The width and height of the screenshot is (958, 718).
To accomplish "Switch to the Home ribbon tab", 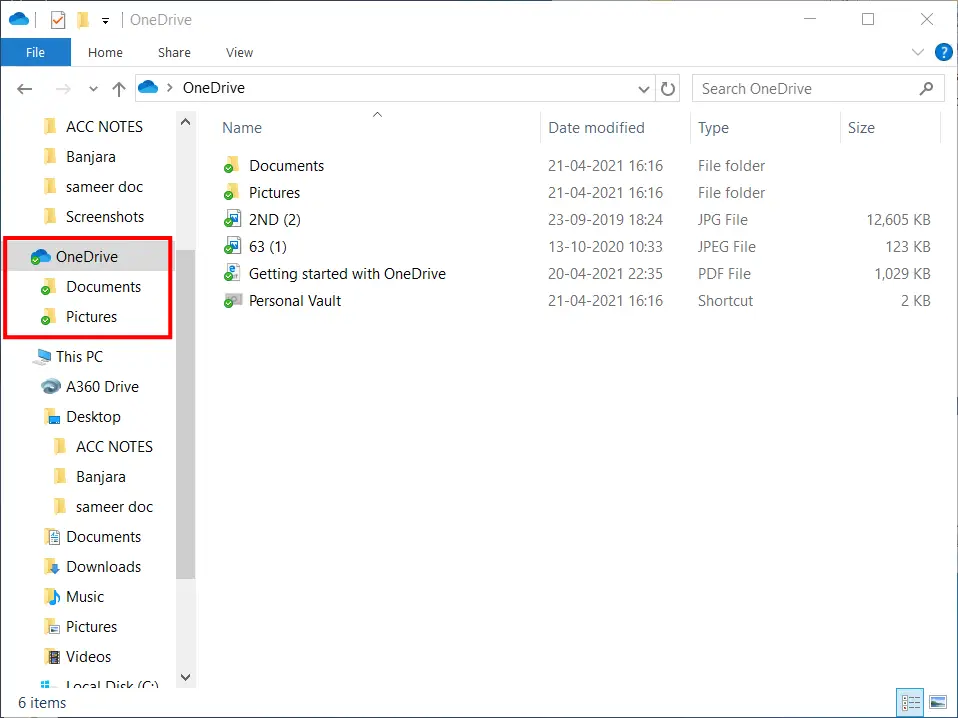I will 105,53.
